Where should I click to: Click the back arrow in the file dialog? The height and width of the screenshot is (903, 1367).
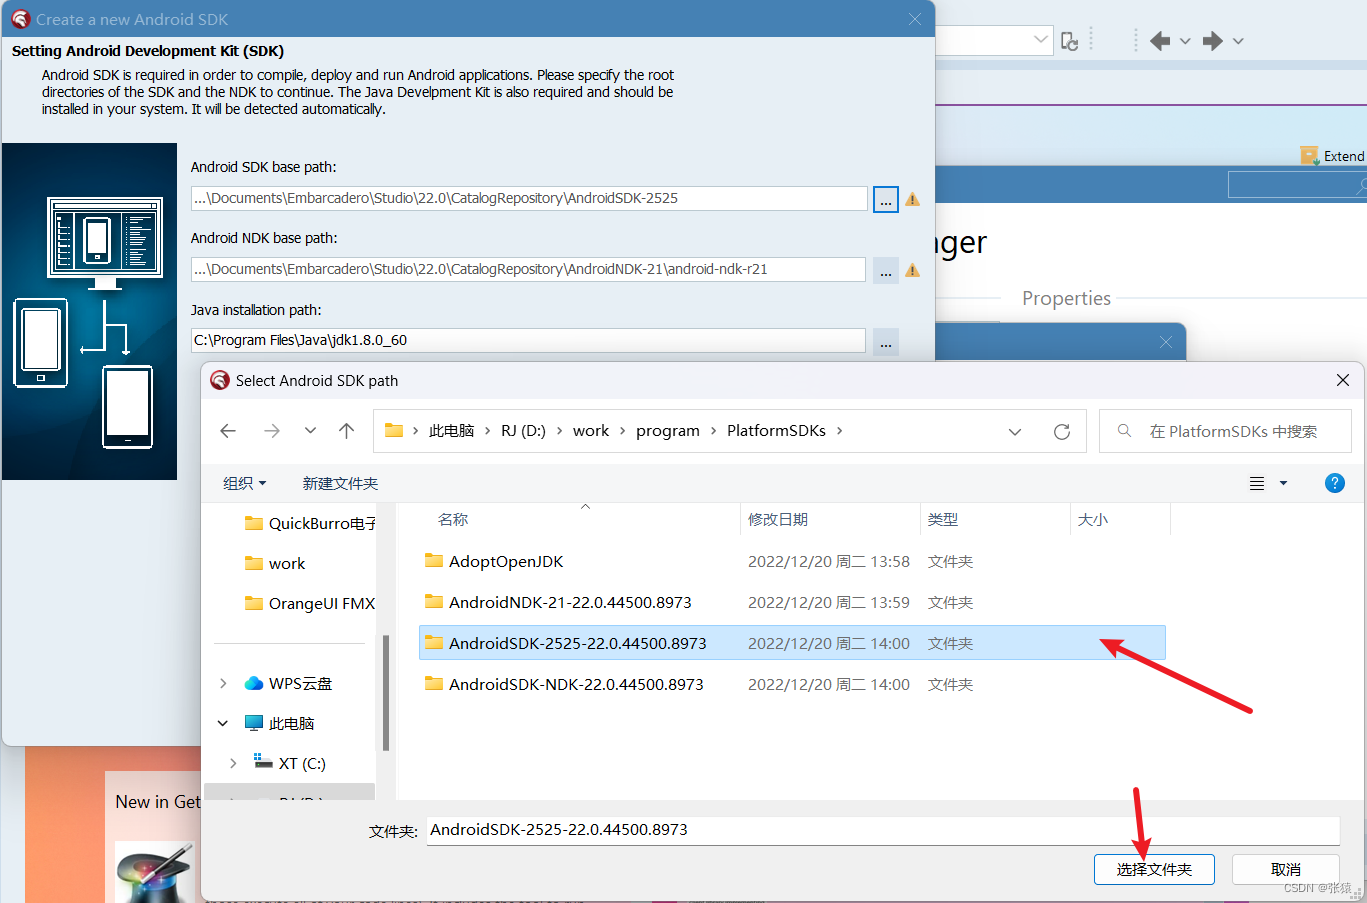tap(228, 430)
